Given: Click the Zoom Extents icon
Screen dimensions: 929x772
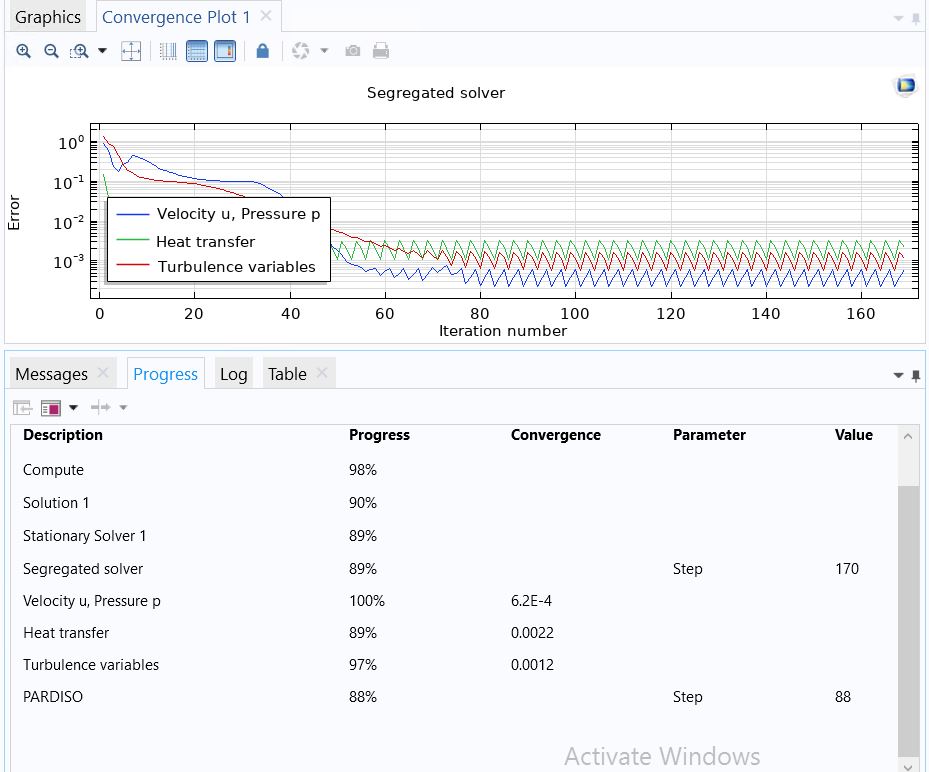Looking at the screenshot, I should pos(131,51).
